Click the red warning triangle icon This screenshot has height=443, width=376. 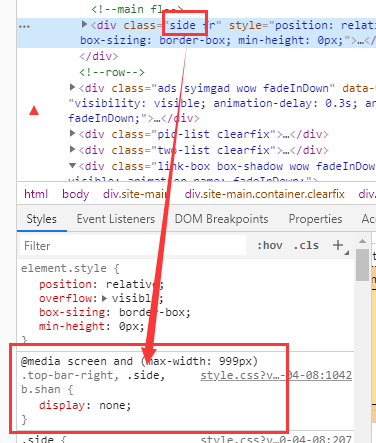coord(34,110)
